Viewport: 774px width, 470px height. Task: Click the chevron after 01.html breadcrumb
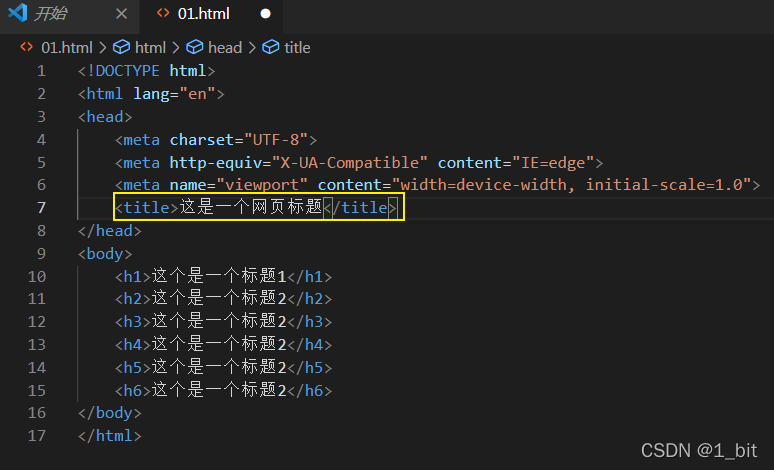(103, 48)
